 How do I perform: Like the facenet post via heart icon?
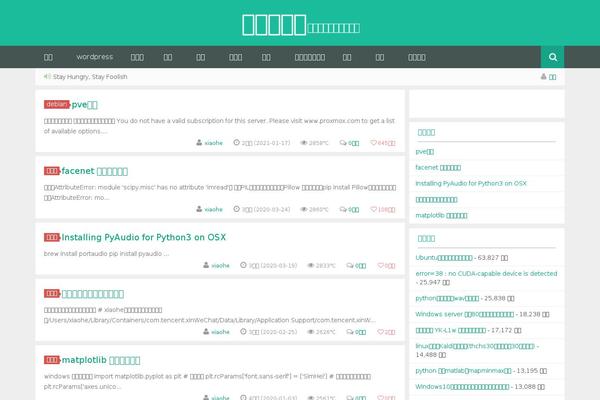[373, 209]
